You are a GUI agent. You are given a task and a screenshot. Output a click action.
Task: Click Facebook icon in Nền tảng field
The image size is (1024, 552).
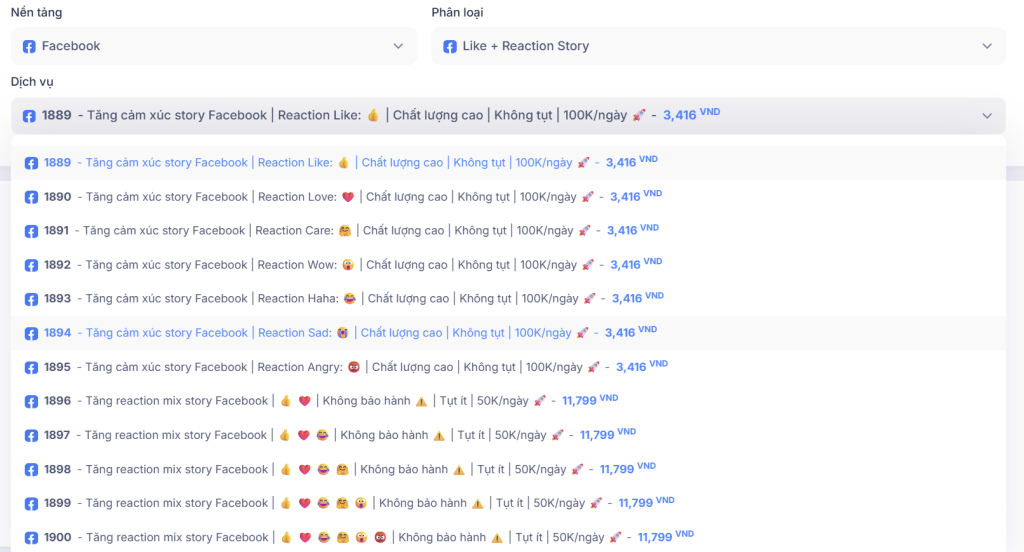[29, 46]
